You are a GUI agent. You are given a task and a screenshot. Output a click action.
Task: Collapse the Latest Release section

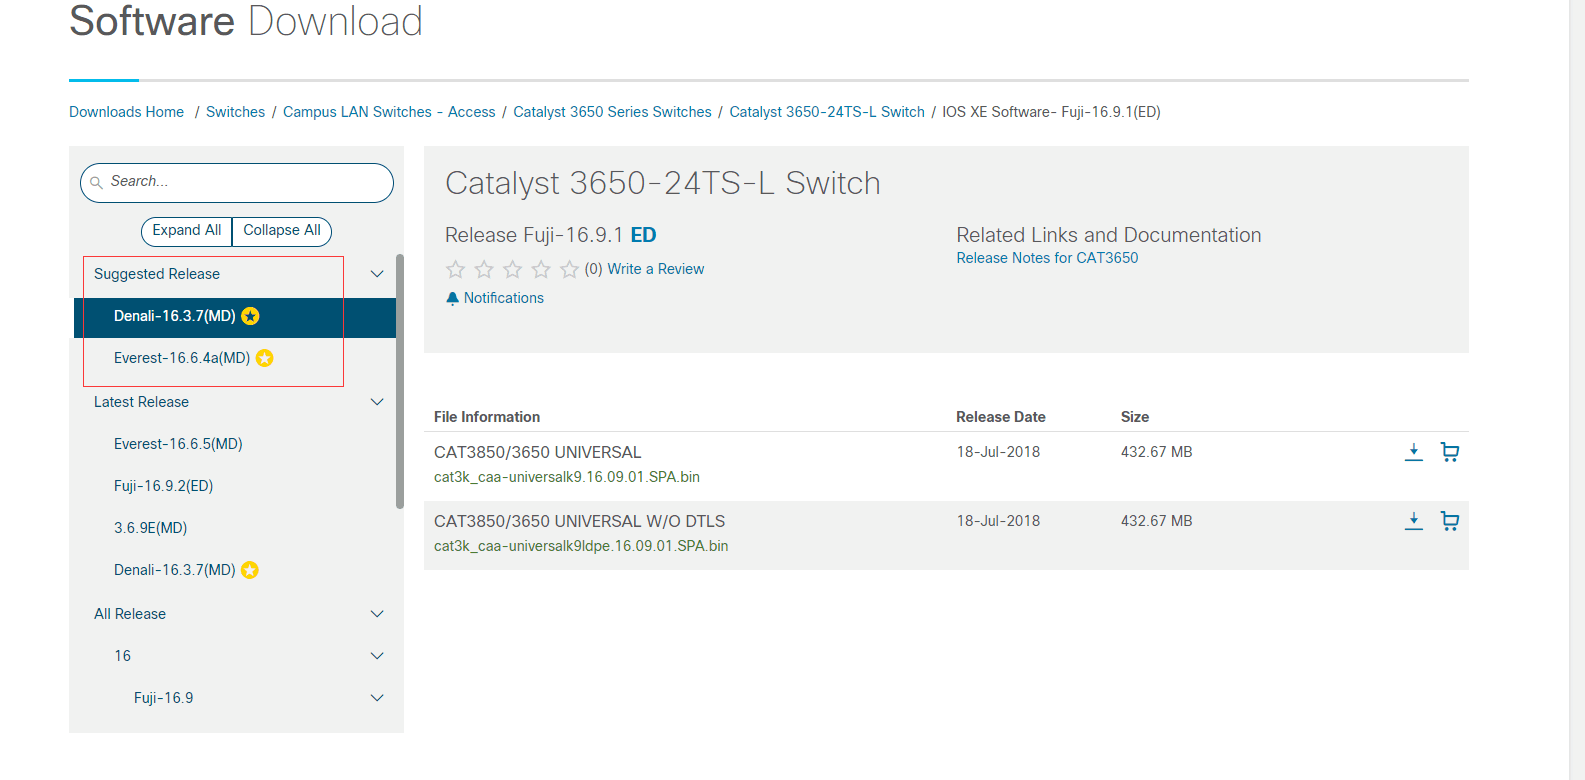click(377, 402)
